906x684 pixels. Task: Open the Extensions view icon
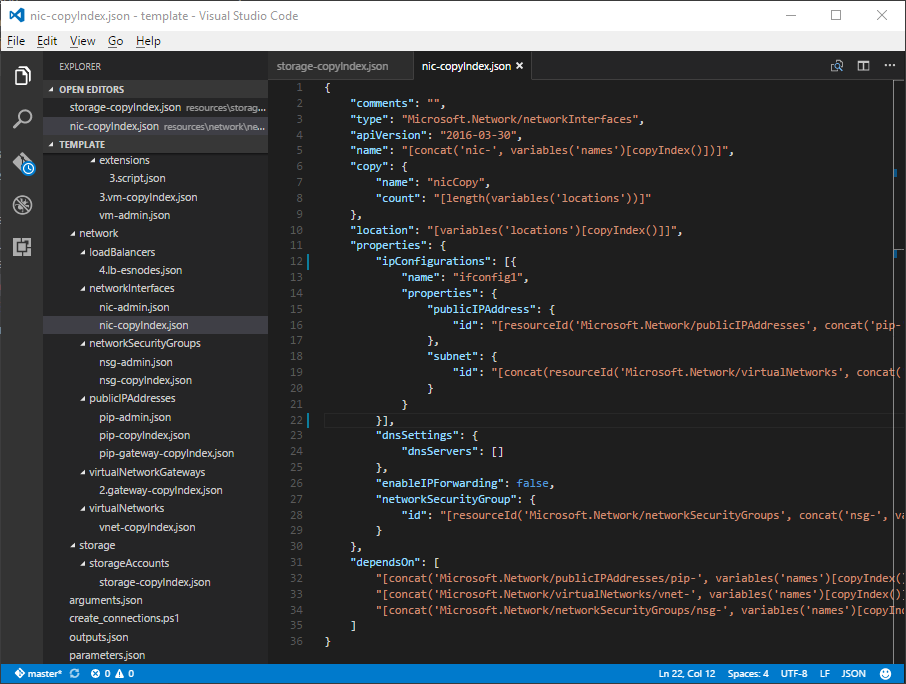[22, 247]
